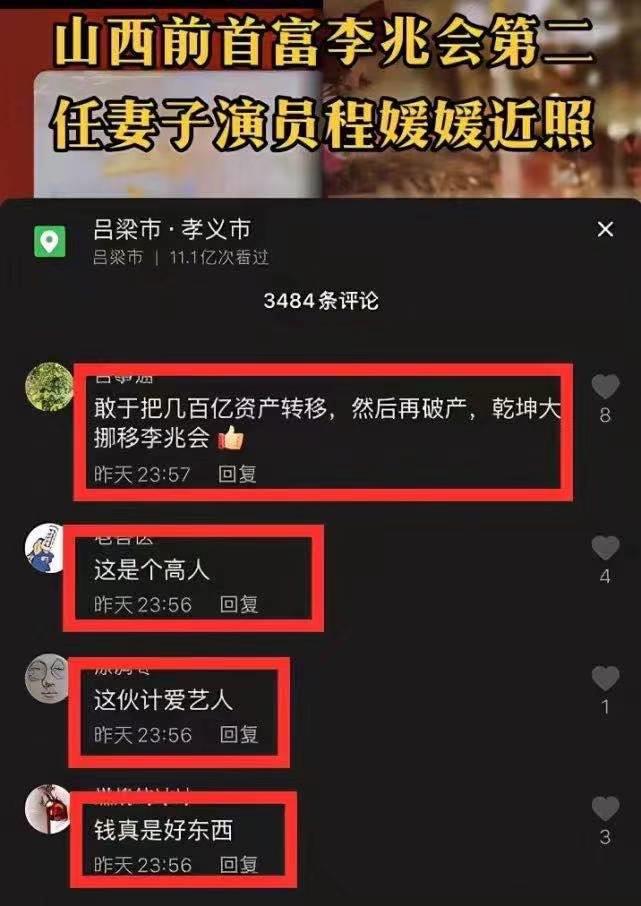Reply to the 钱真是好东西 comment
The image size is (641, 906).
[239, 865]
